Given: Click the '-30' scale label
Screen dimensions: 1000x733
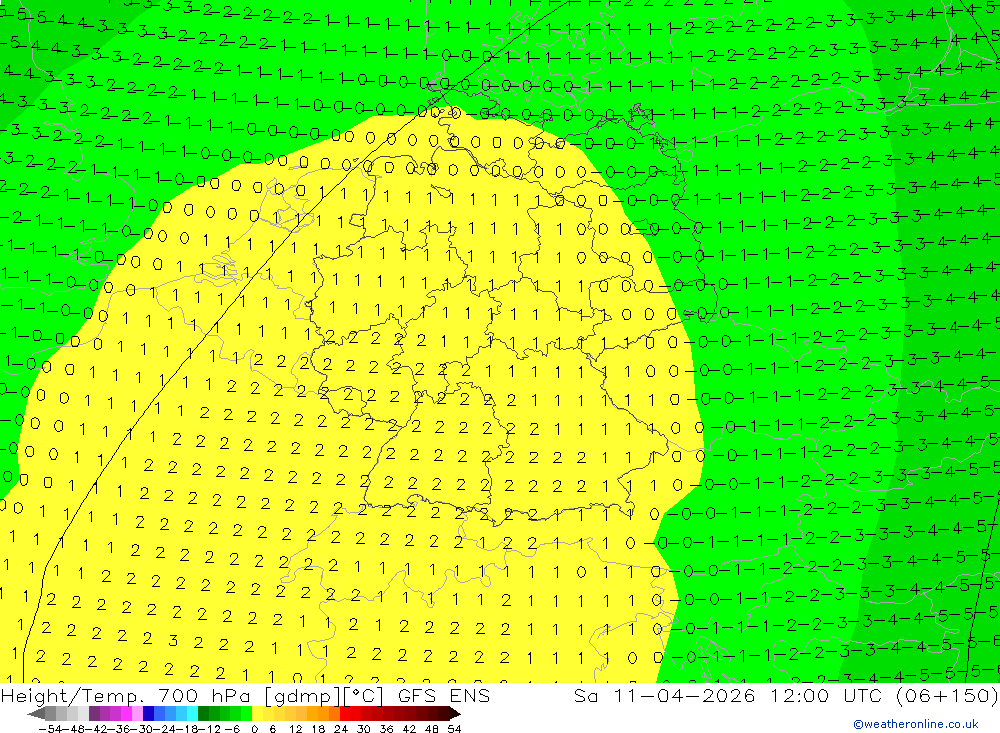Looking at the screenshot, I should pyautogui.click(x=142, y=729).
